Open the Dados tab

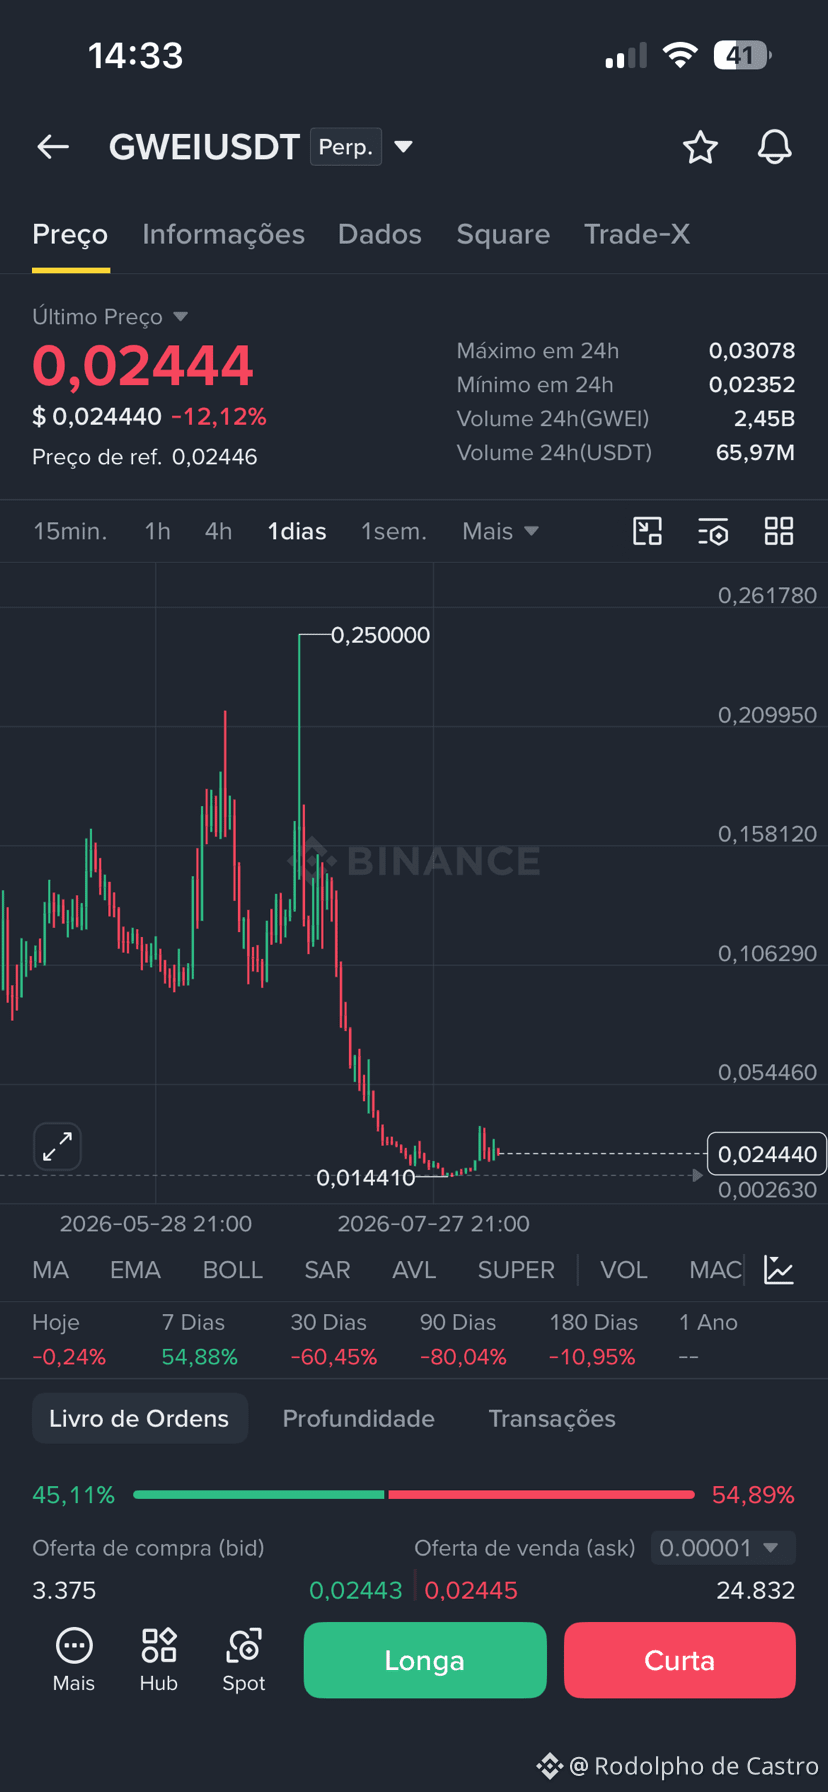click(x=380, y=234)
